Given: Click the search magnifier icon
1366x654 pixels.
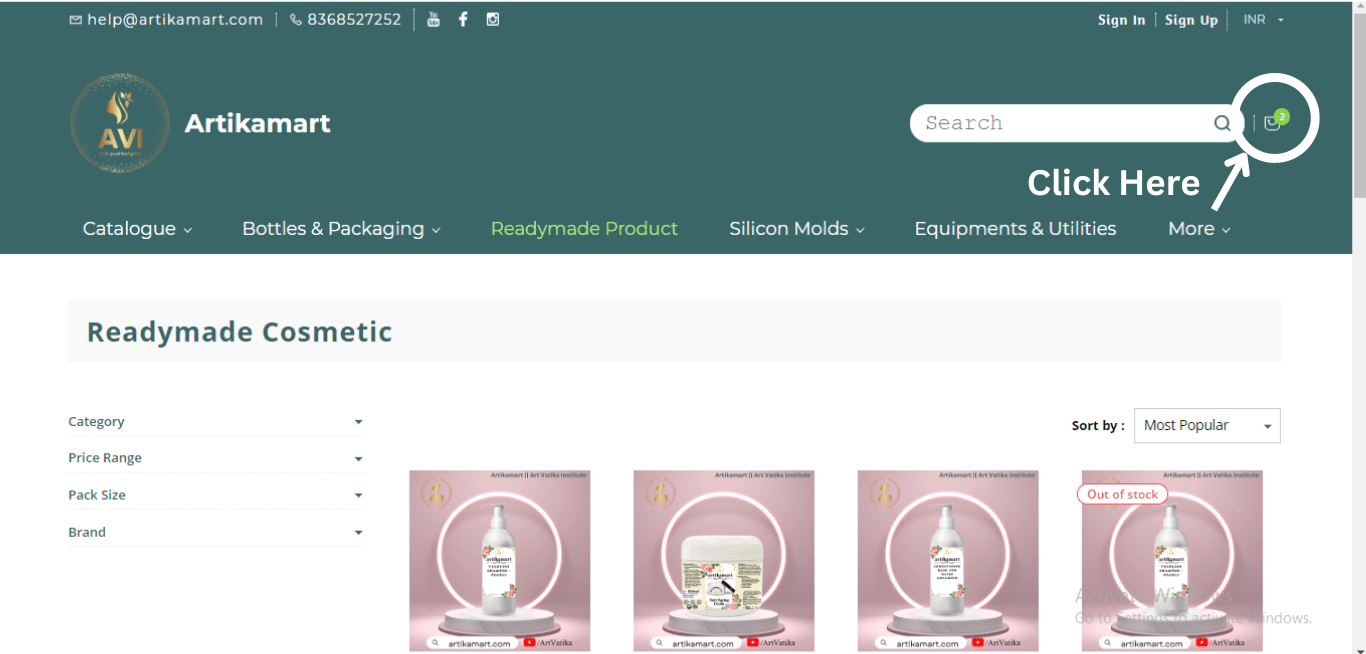Looking at the screenshot, I should pos(1222,124).
